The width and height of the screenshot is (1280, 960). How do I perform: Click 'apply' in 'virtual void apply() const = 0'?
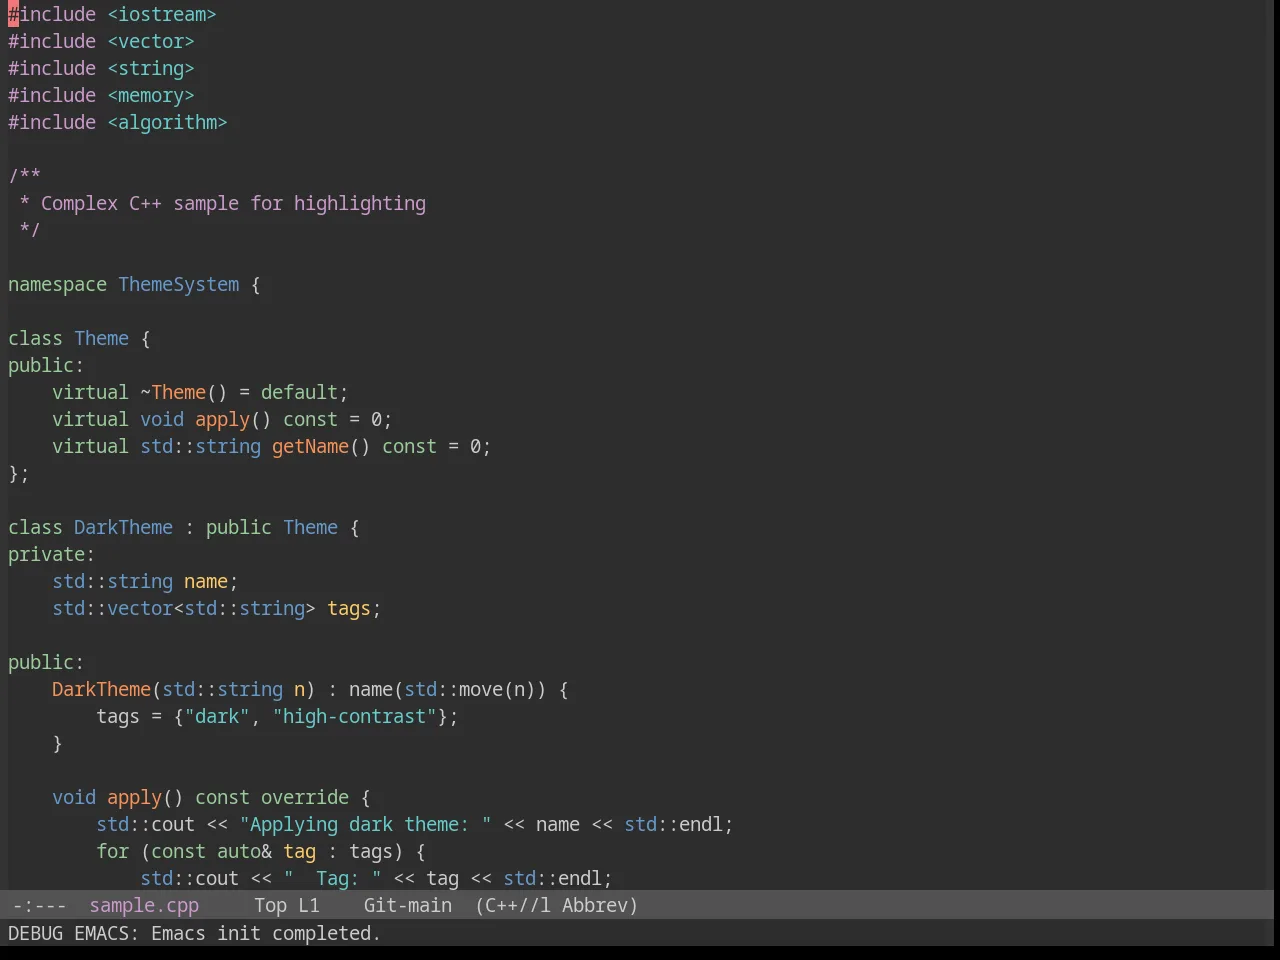click(222, 420)
